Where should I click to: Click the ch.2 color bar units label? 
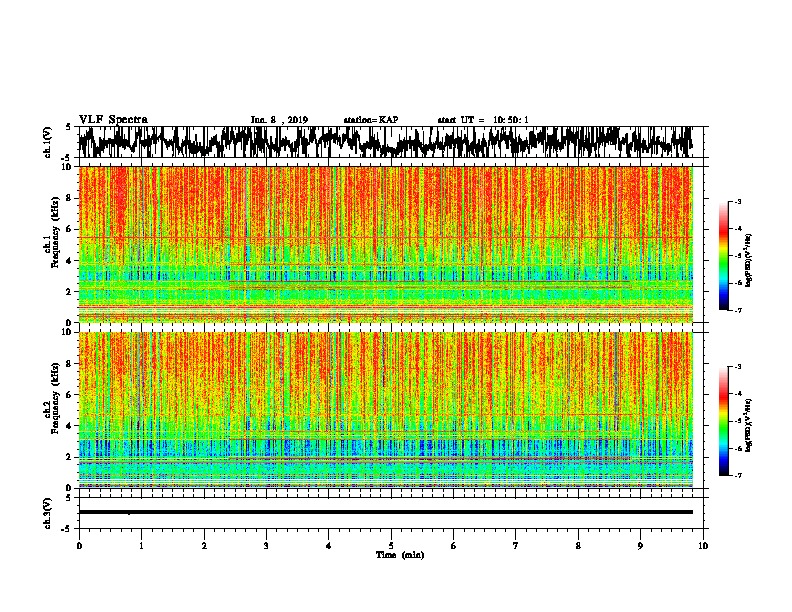pos(749,425)
